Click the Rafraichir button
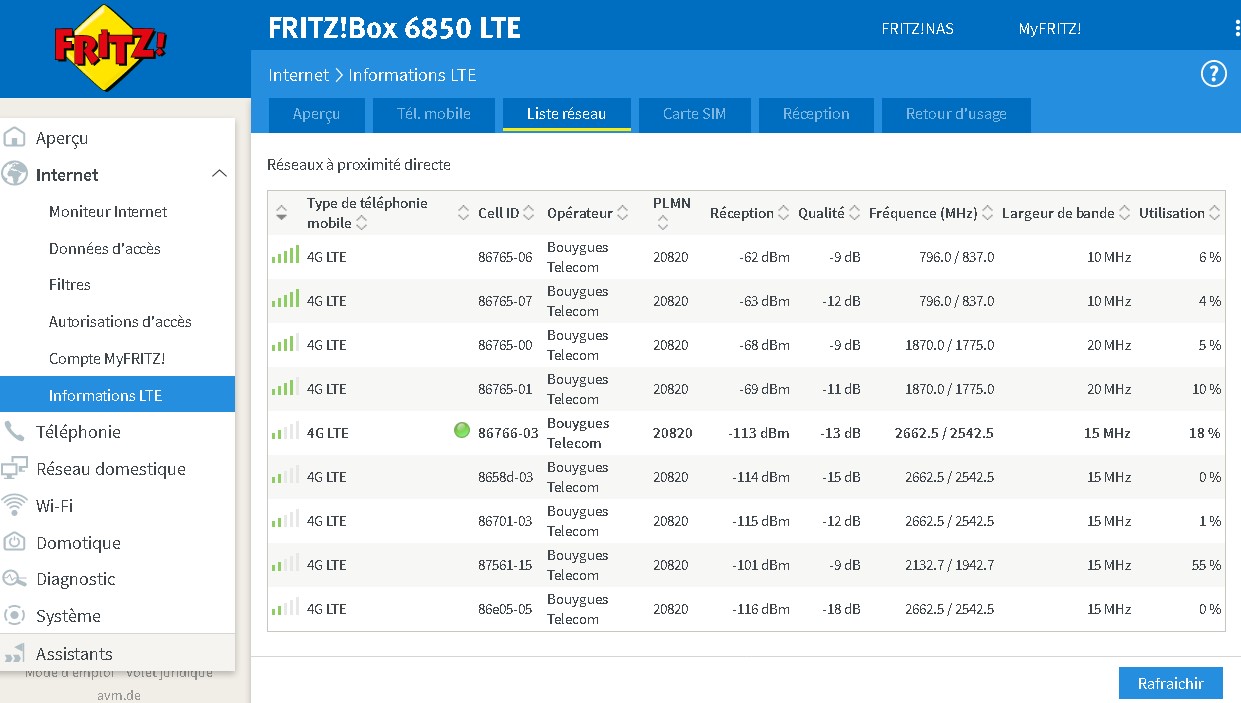This screenshot has width=1241, height=703. (x=1171, y=683)
